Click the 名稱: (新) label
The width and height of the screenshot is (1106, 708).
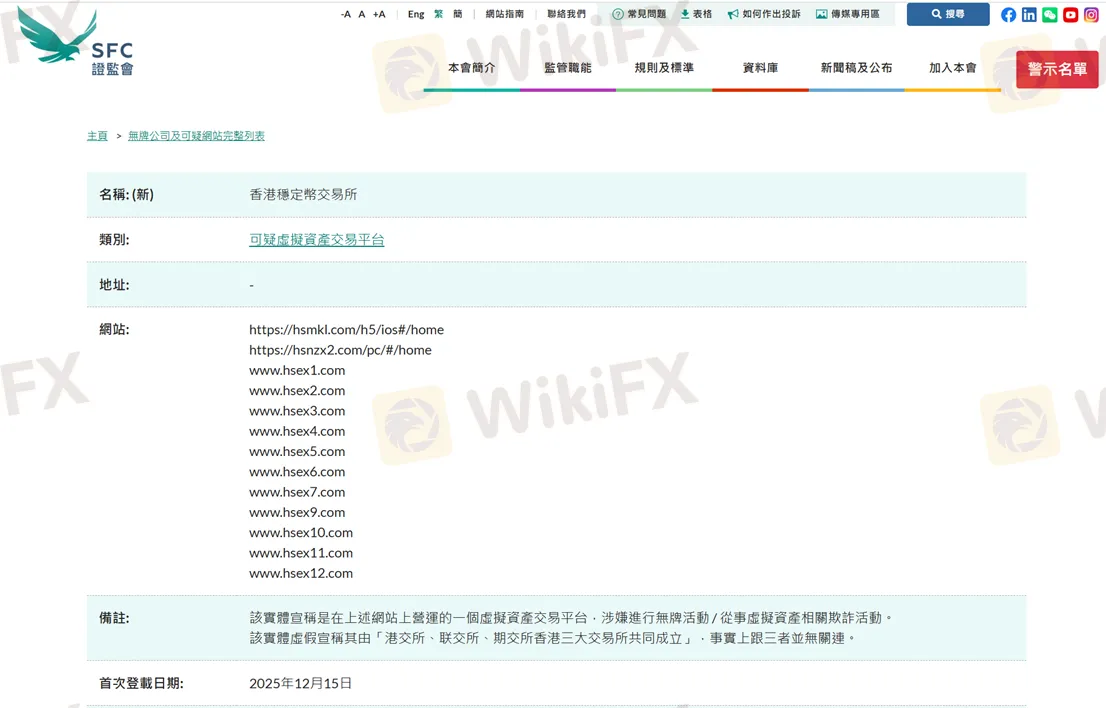point(126,195)
